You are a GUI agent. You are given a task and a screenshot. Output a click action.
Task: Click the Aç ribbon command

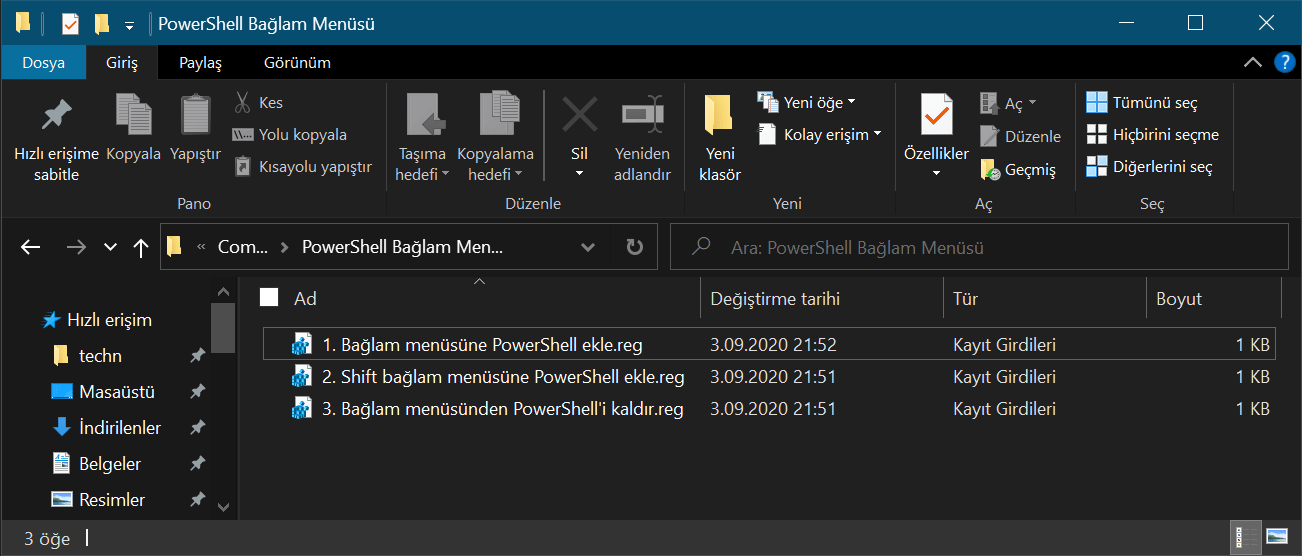point(1008,103)
